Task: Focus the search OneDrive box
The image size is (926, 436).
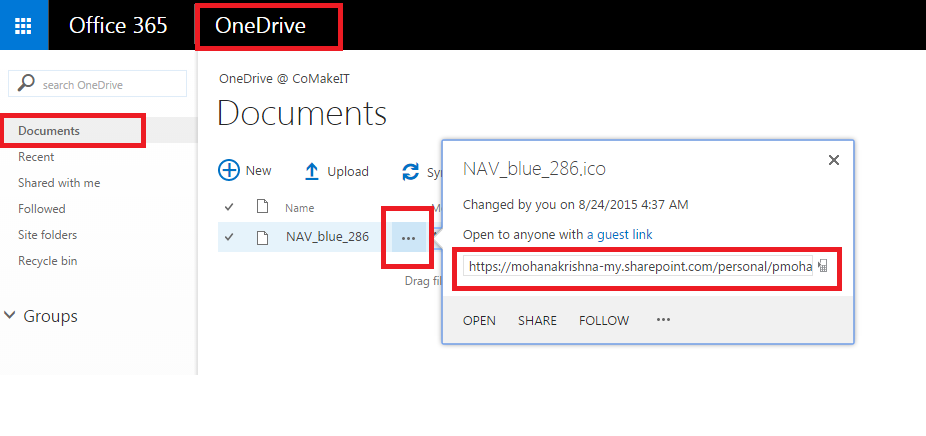Action: tap(97, 84)
